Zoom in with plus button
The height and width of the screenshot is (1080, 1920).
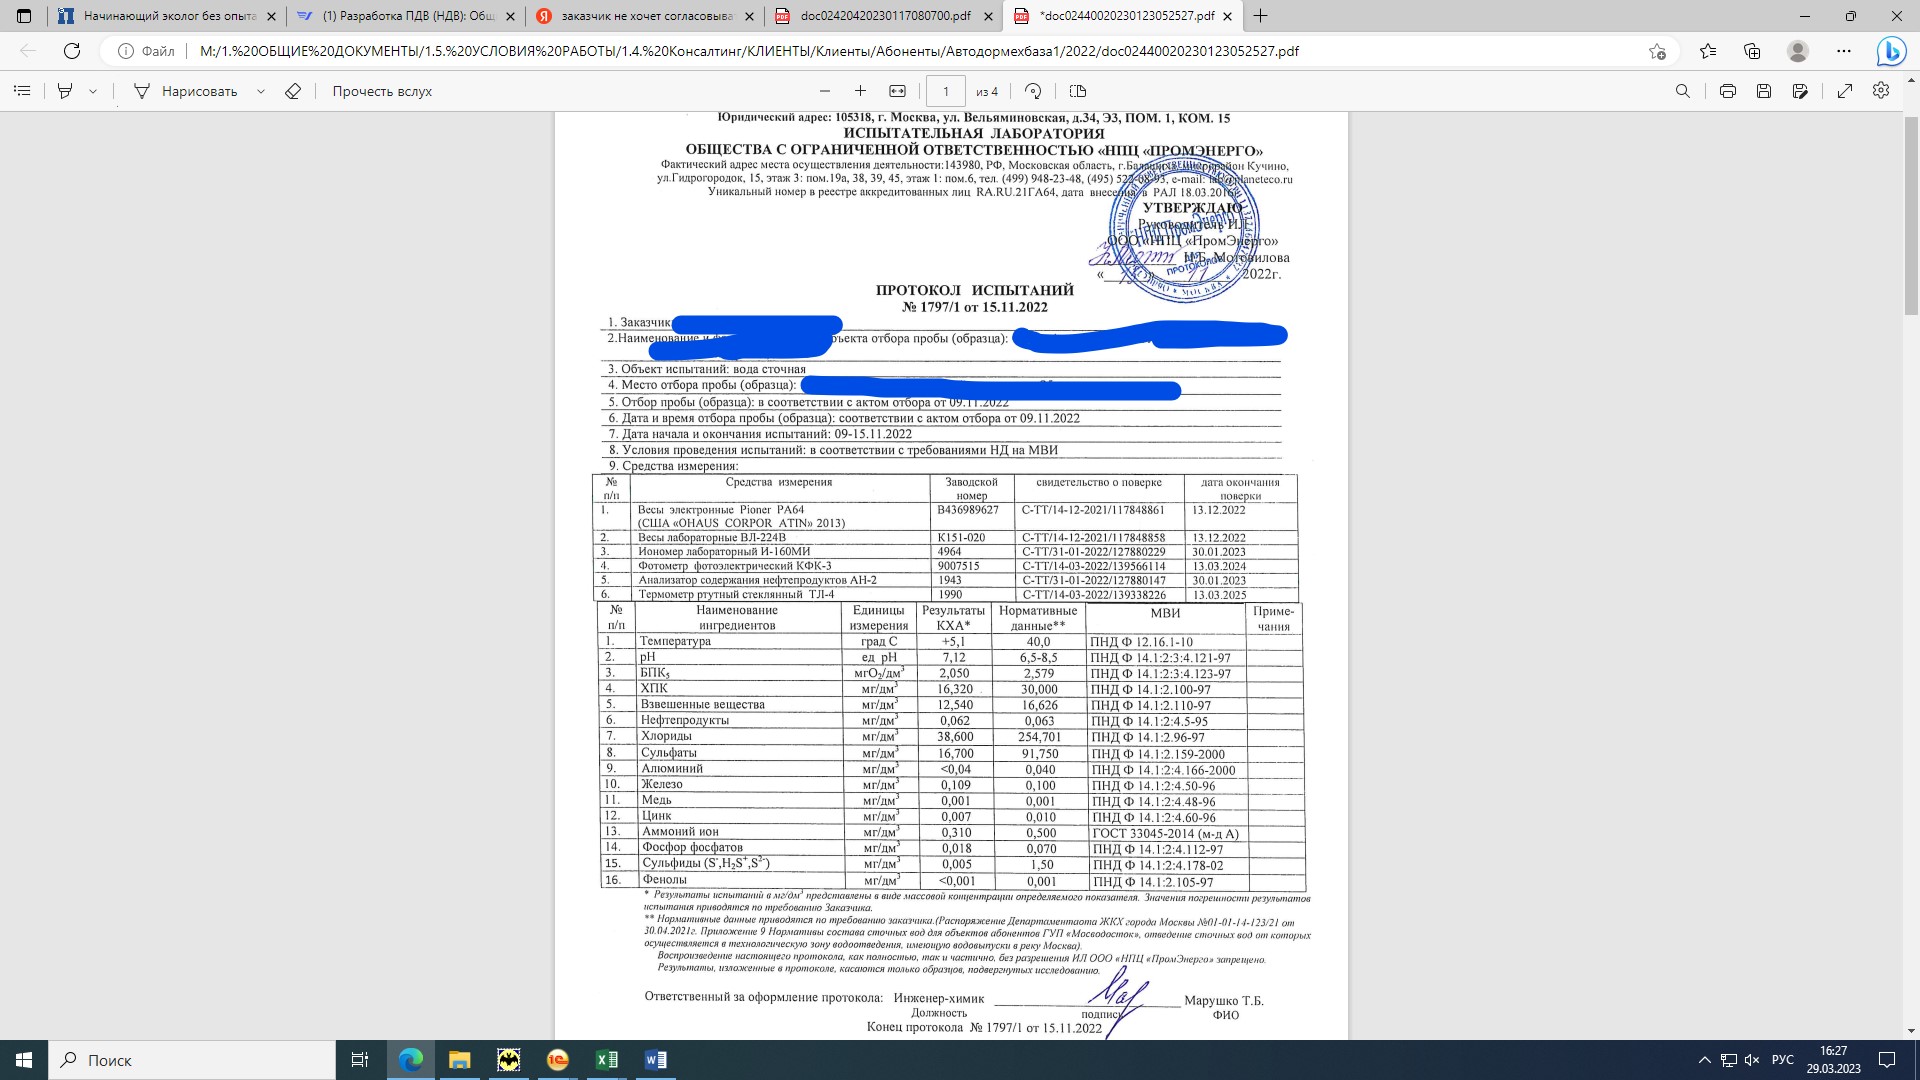point(860,91)
